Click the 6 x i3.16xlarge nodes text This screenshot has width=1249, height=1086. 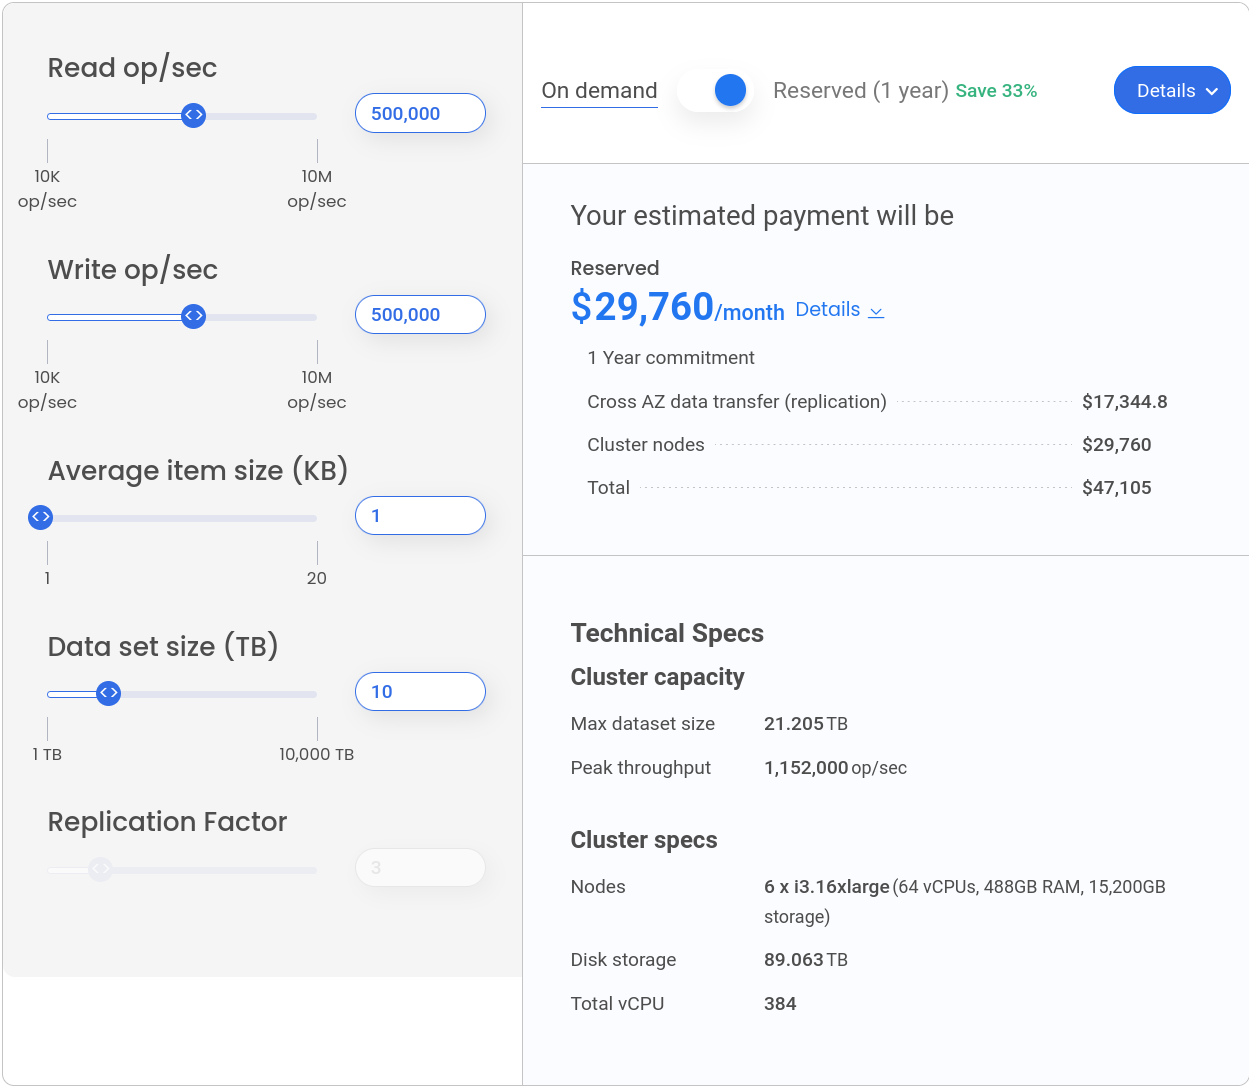[827, 887]
